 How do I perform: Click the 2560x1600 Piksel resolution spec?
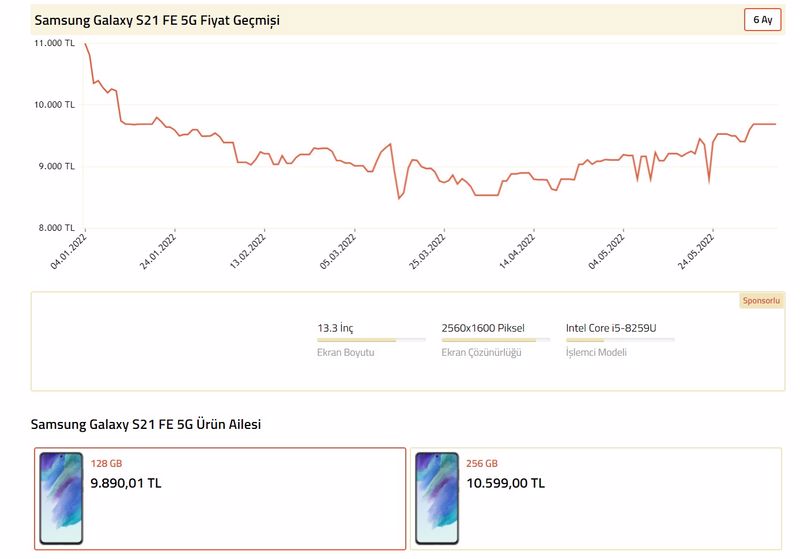483,328
